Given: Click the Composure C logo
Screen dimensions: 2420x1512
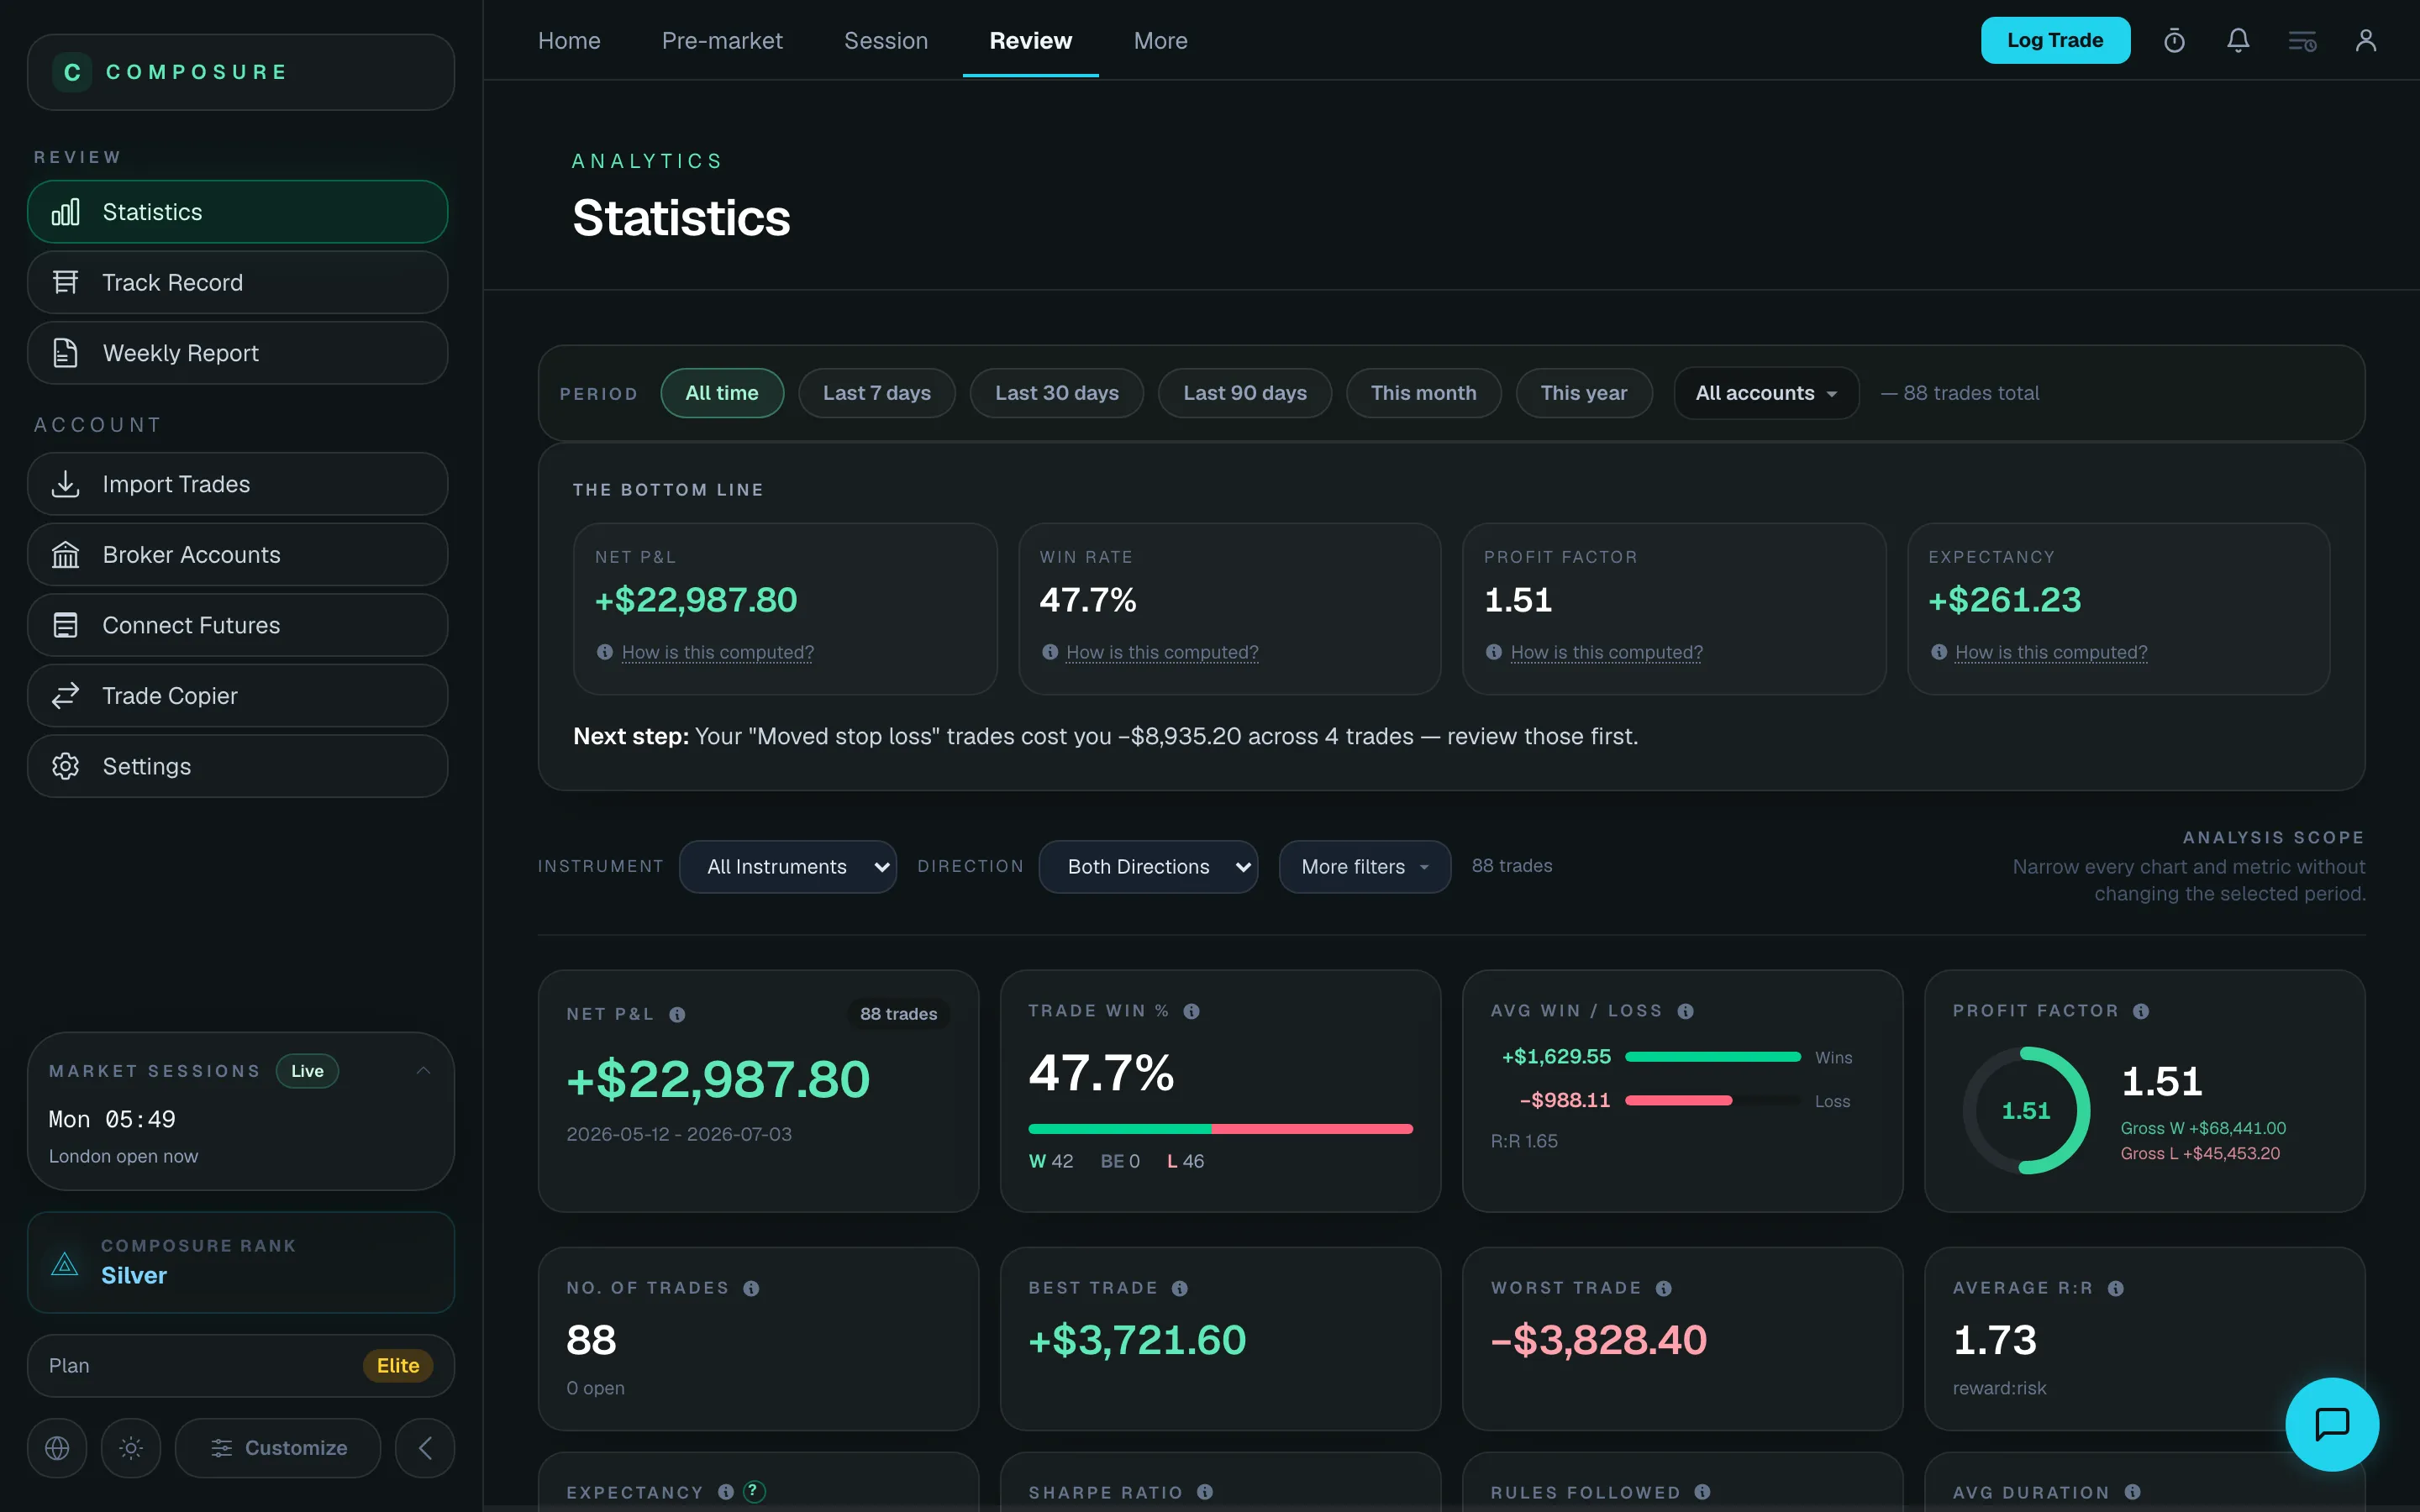Looking at the screenshot, I should pos(72,72).
